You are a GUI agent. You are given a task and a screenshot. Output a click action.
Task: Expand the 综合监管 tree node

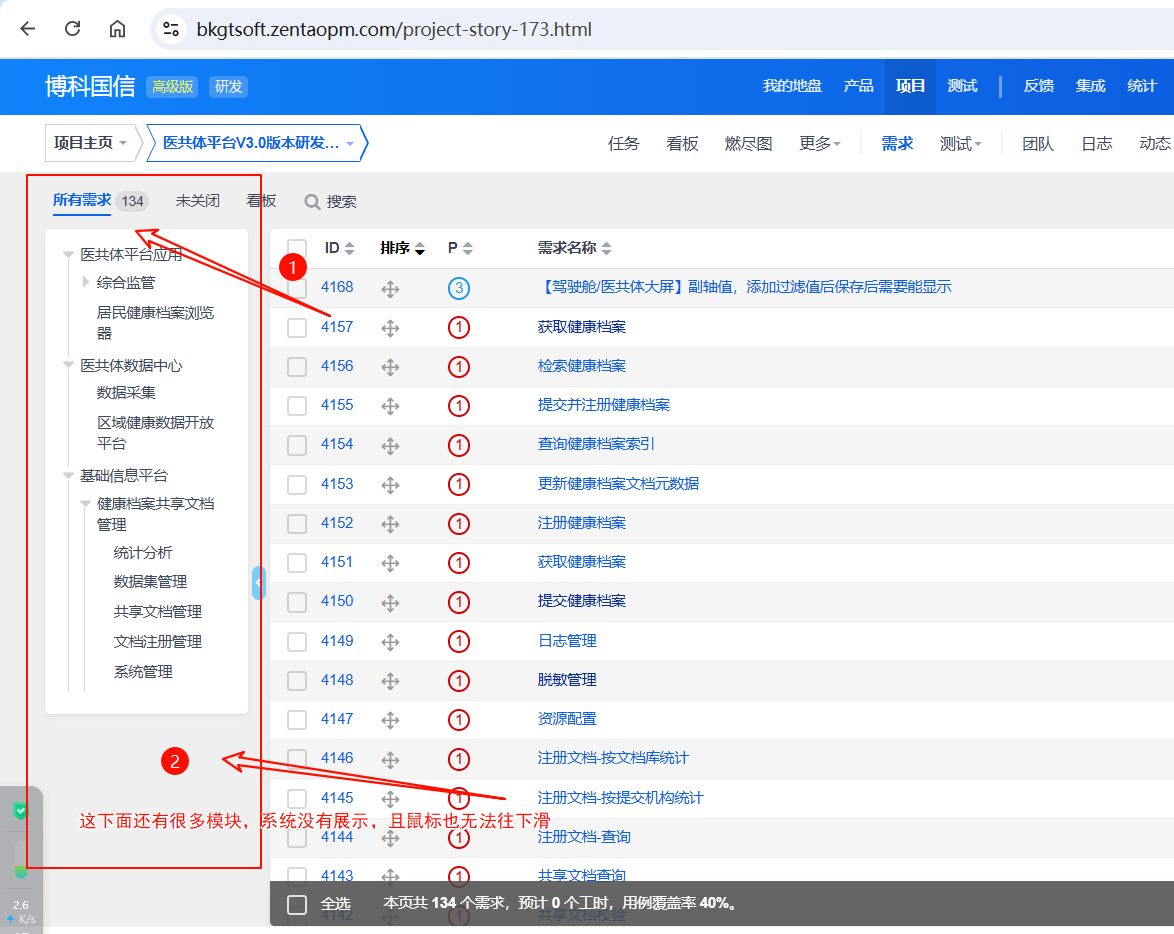pos(86,283)
